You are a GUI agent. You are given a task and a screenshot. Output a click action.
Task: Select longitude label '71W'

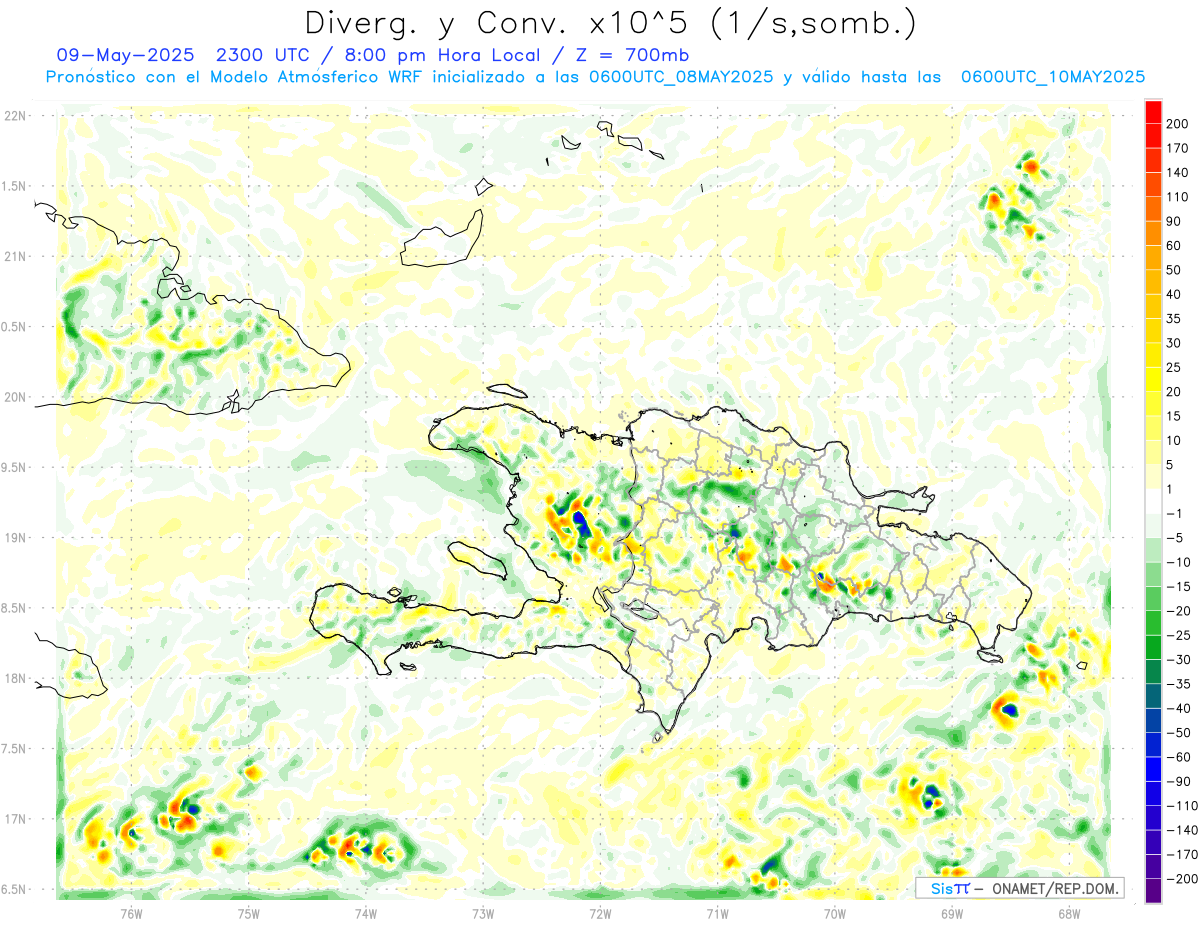[x=717, y=913]
